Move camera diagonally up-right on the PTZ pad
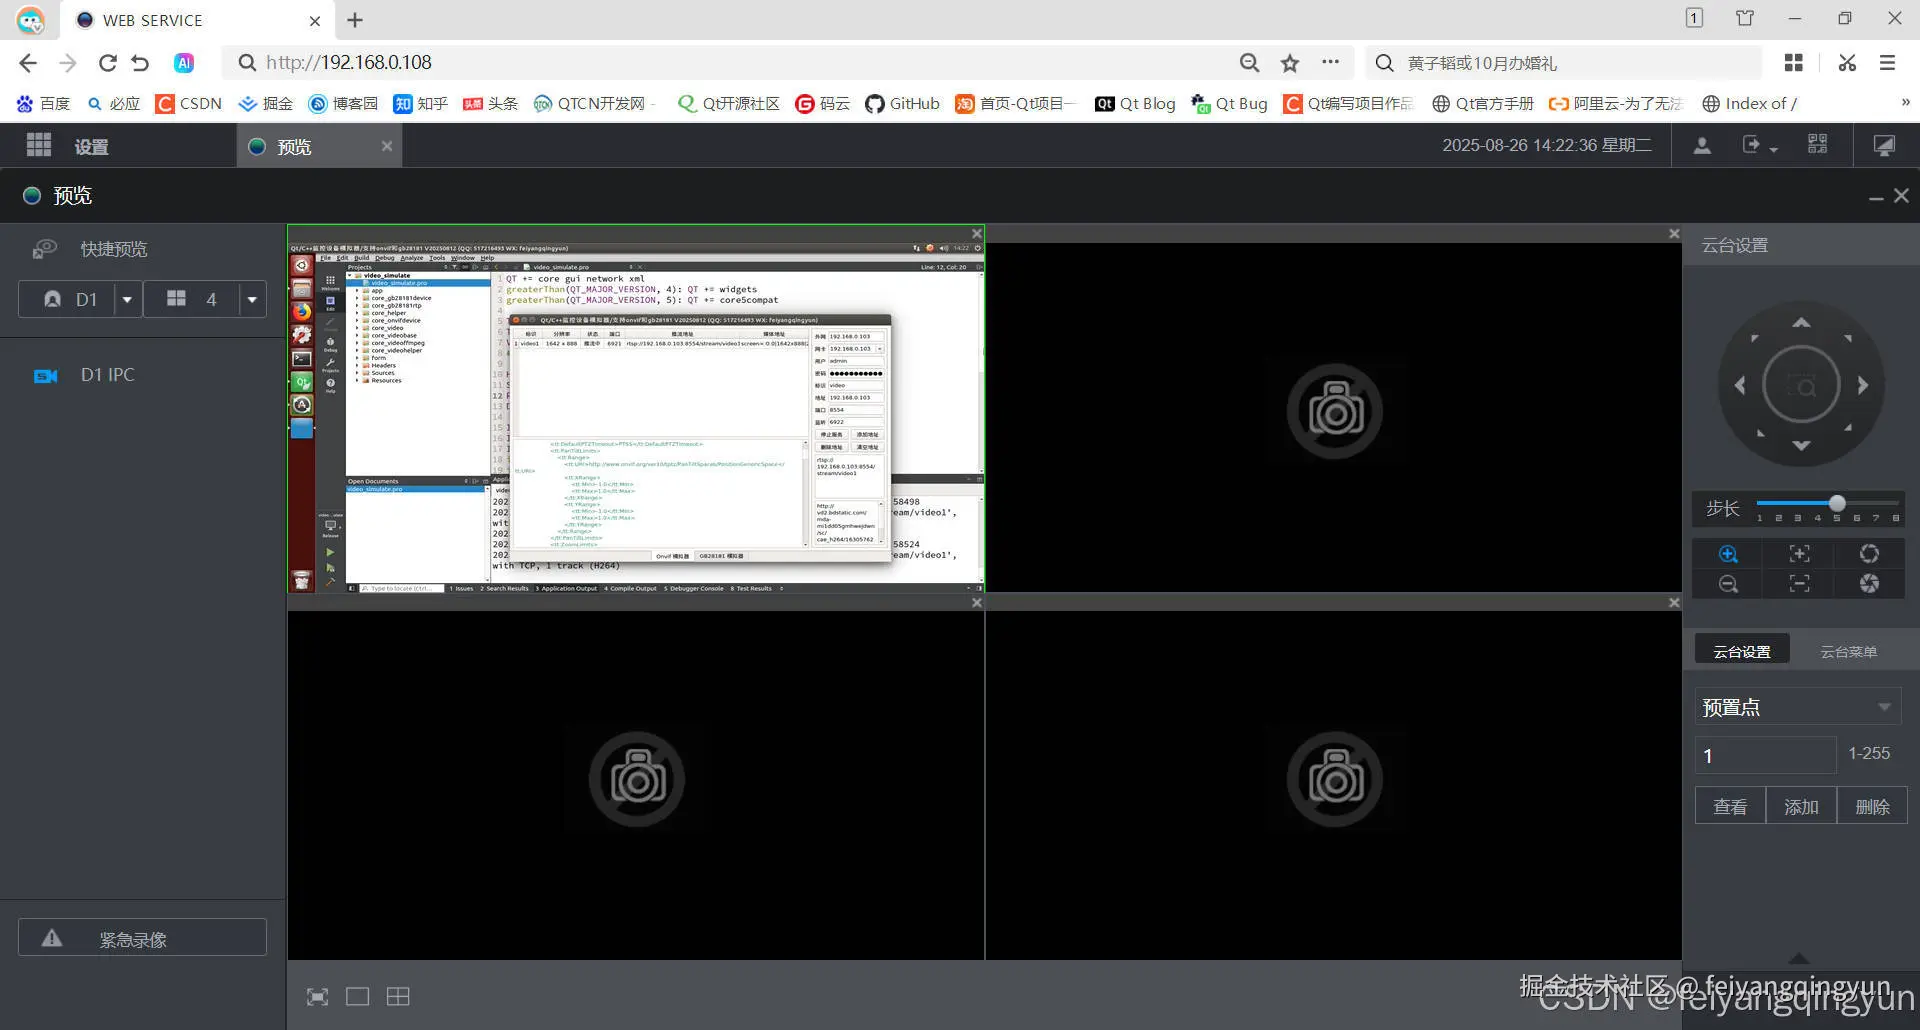Screen dimensions: 1920x1030 coord(1848,339)
